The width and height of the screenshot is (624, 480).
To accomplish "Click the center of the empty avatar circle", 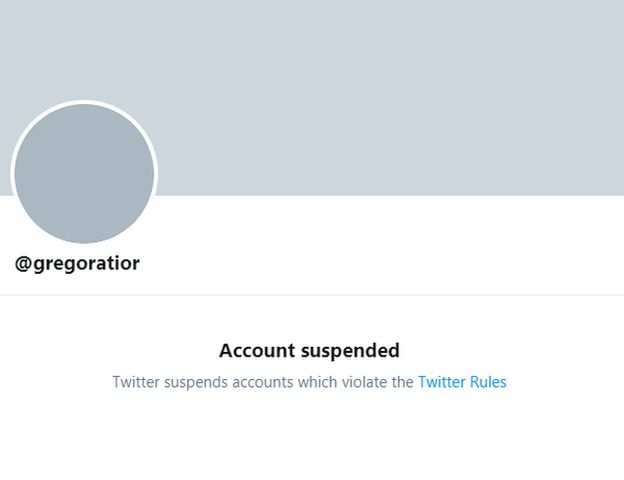I will click(84, 174).
